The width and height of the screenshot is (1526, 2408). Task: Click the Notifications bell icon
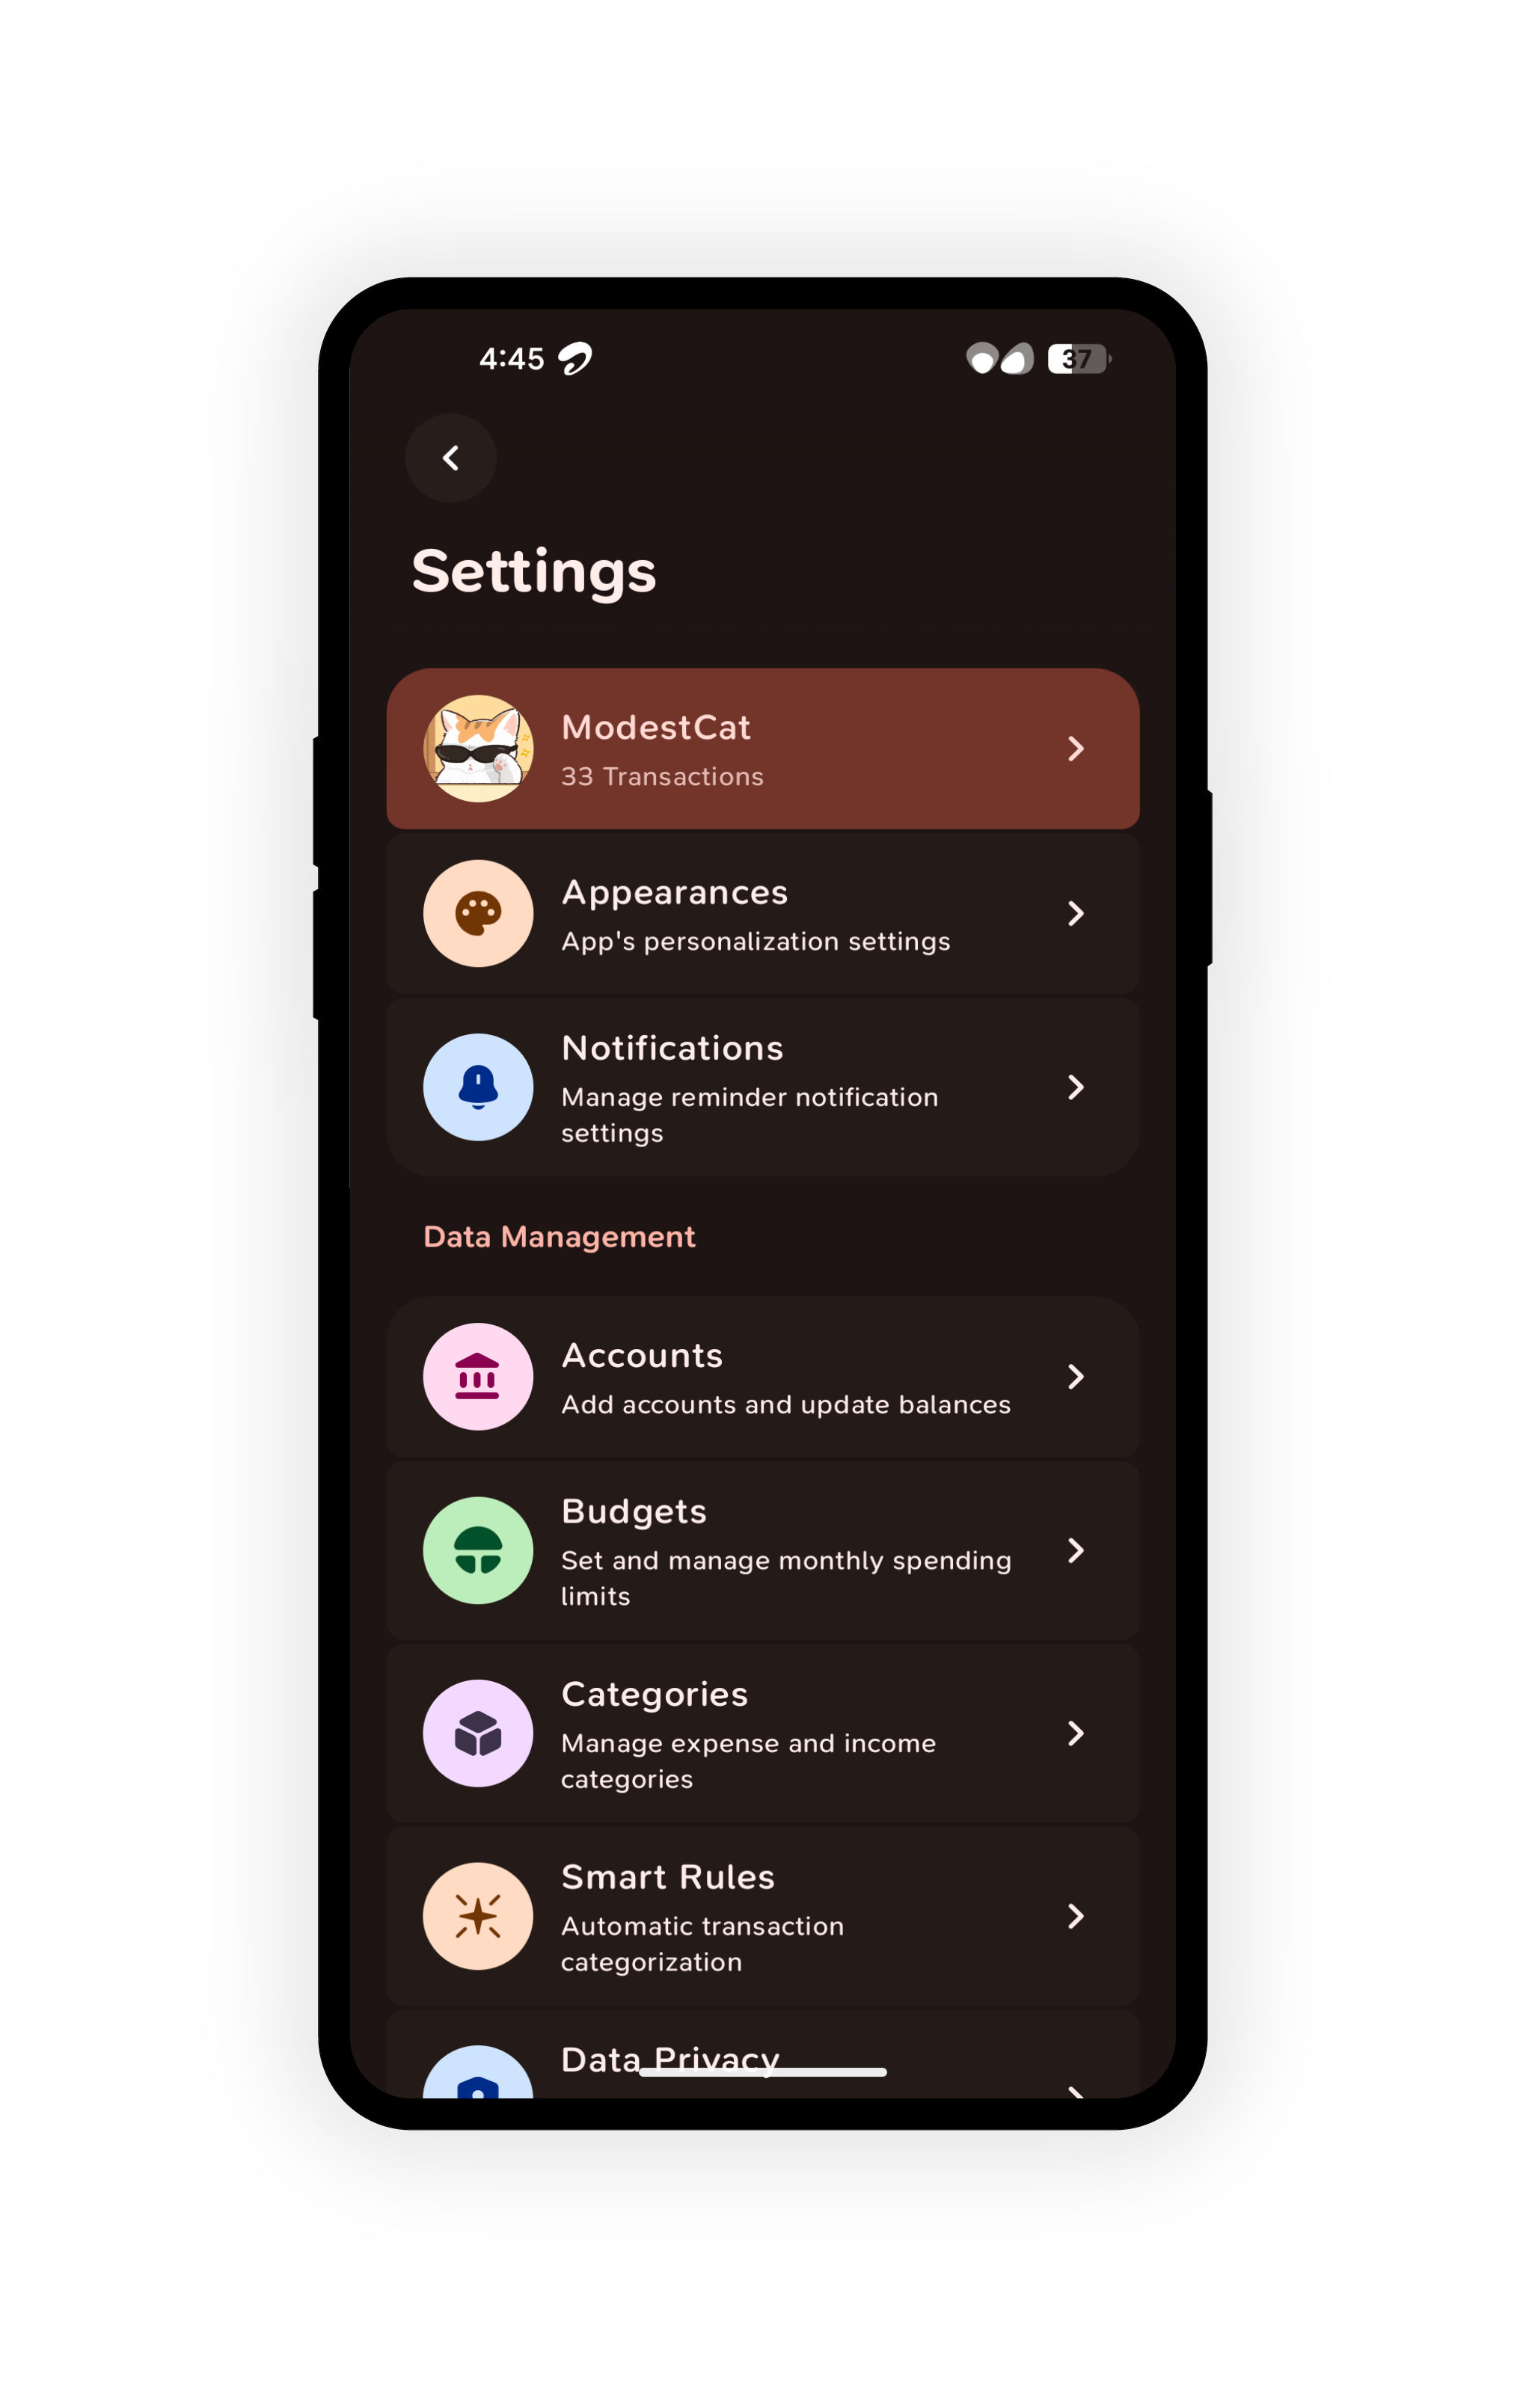(x=478, y=1087)
